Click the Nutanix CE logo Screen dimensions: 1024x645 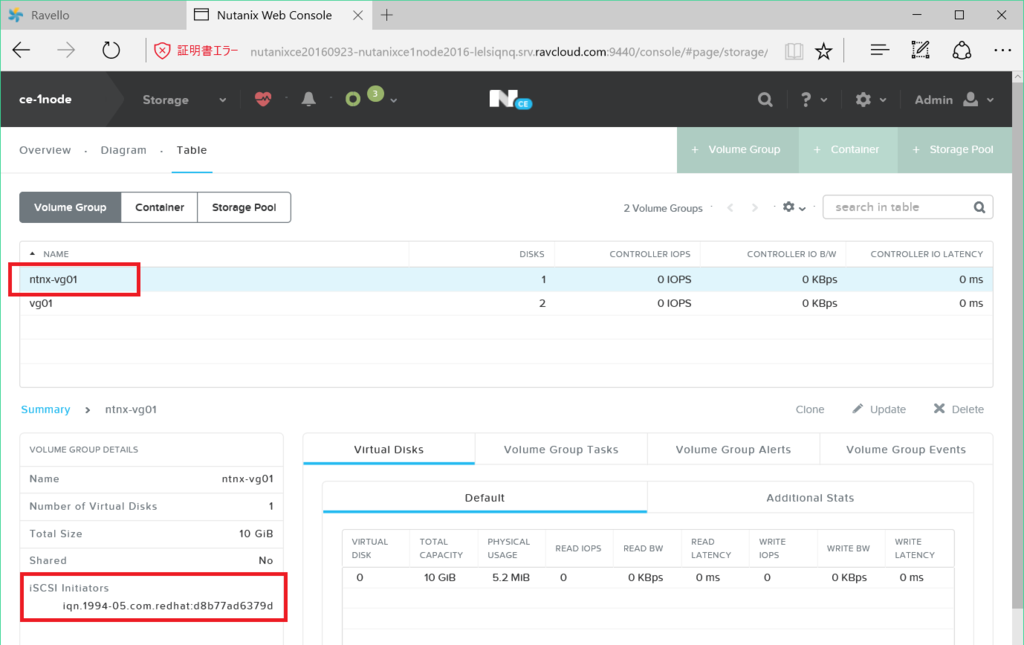click(x=510, y=99)
